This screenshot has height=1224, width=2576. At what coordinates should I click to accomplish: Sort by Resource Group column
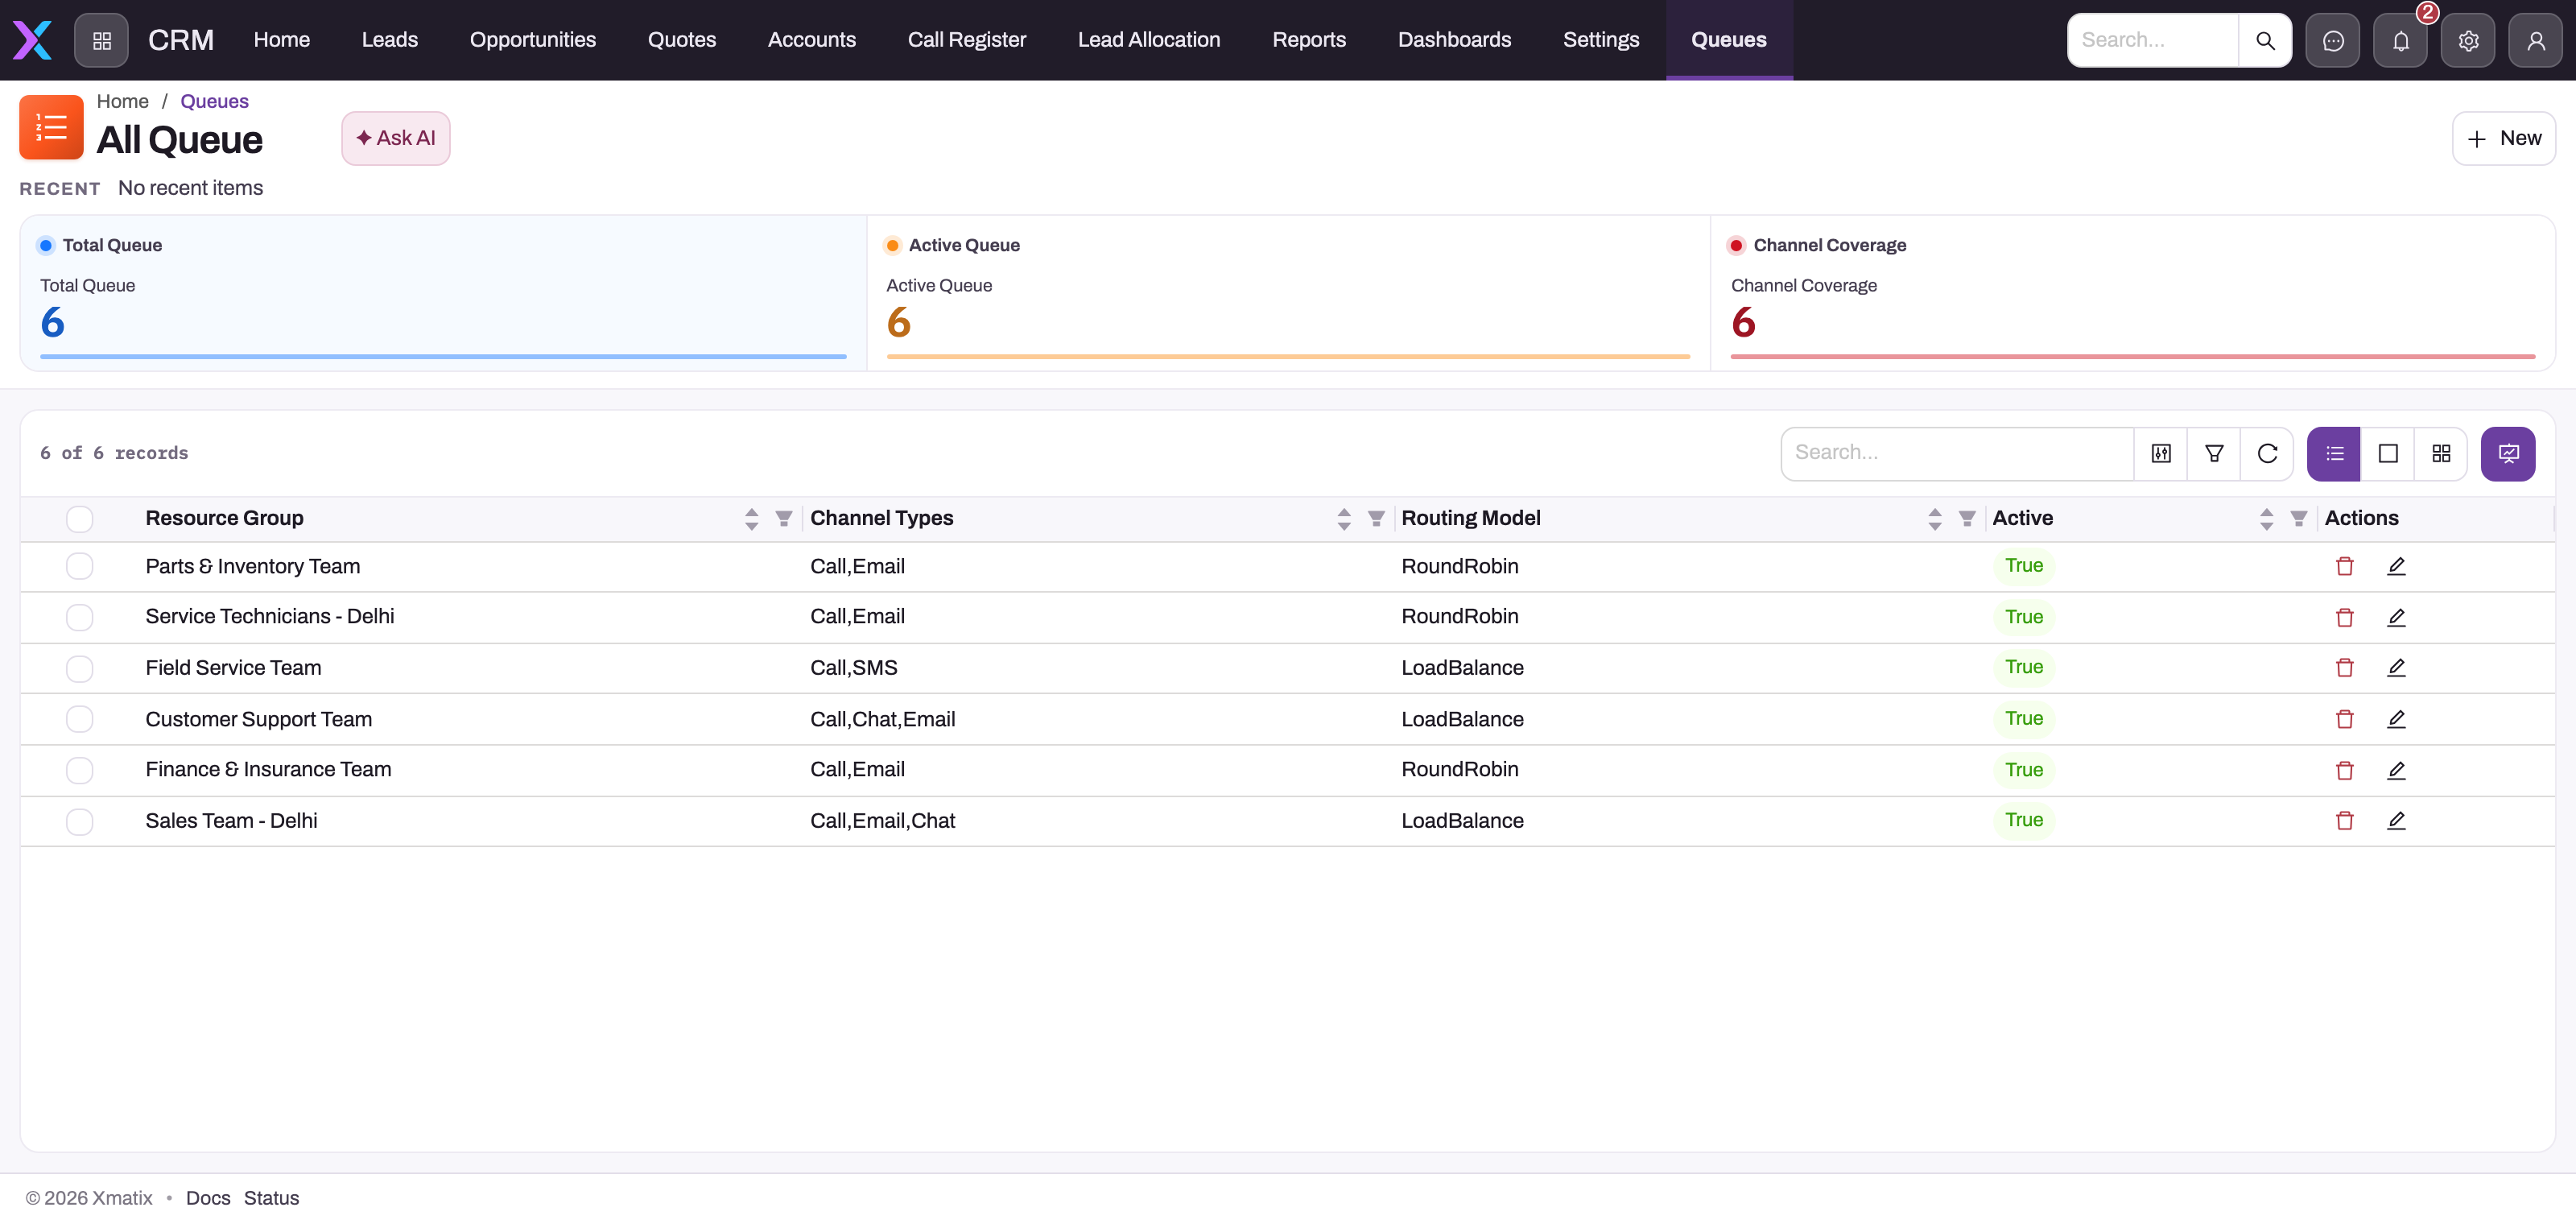751,518
